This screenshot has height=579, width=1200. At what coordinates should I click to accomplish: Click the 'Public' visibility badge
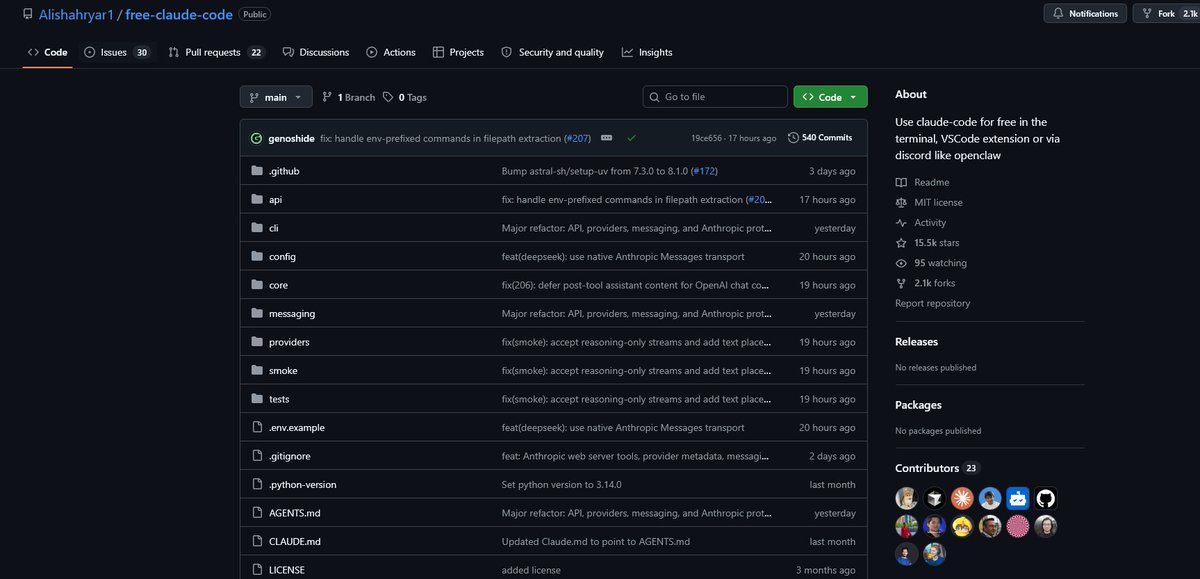pyautogui.click(x=255, y=15)
